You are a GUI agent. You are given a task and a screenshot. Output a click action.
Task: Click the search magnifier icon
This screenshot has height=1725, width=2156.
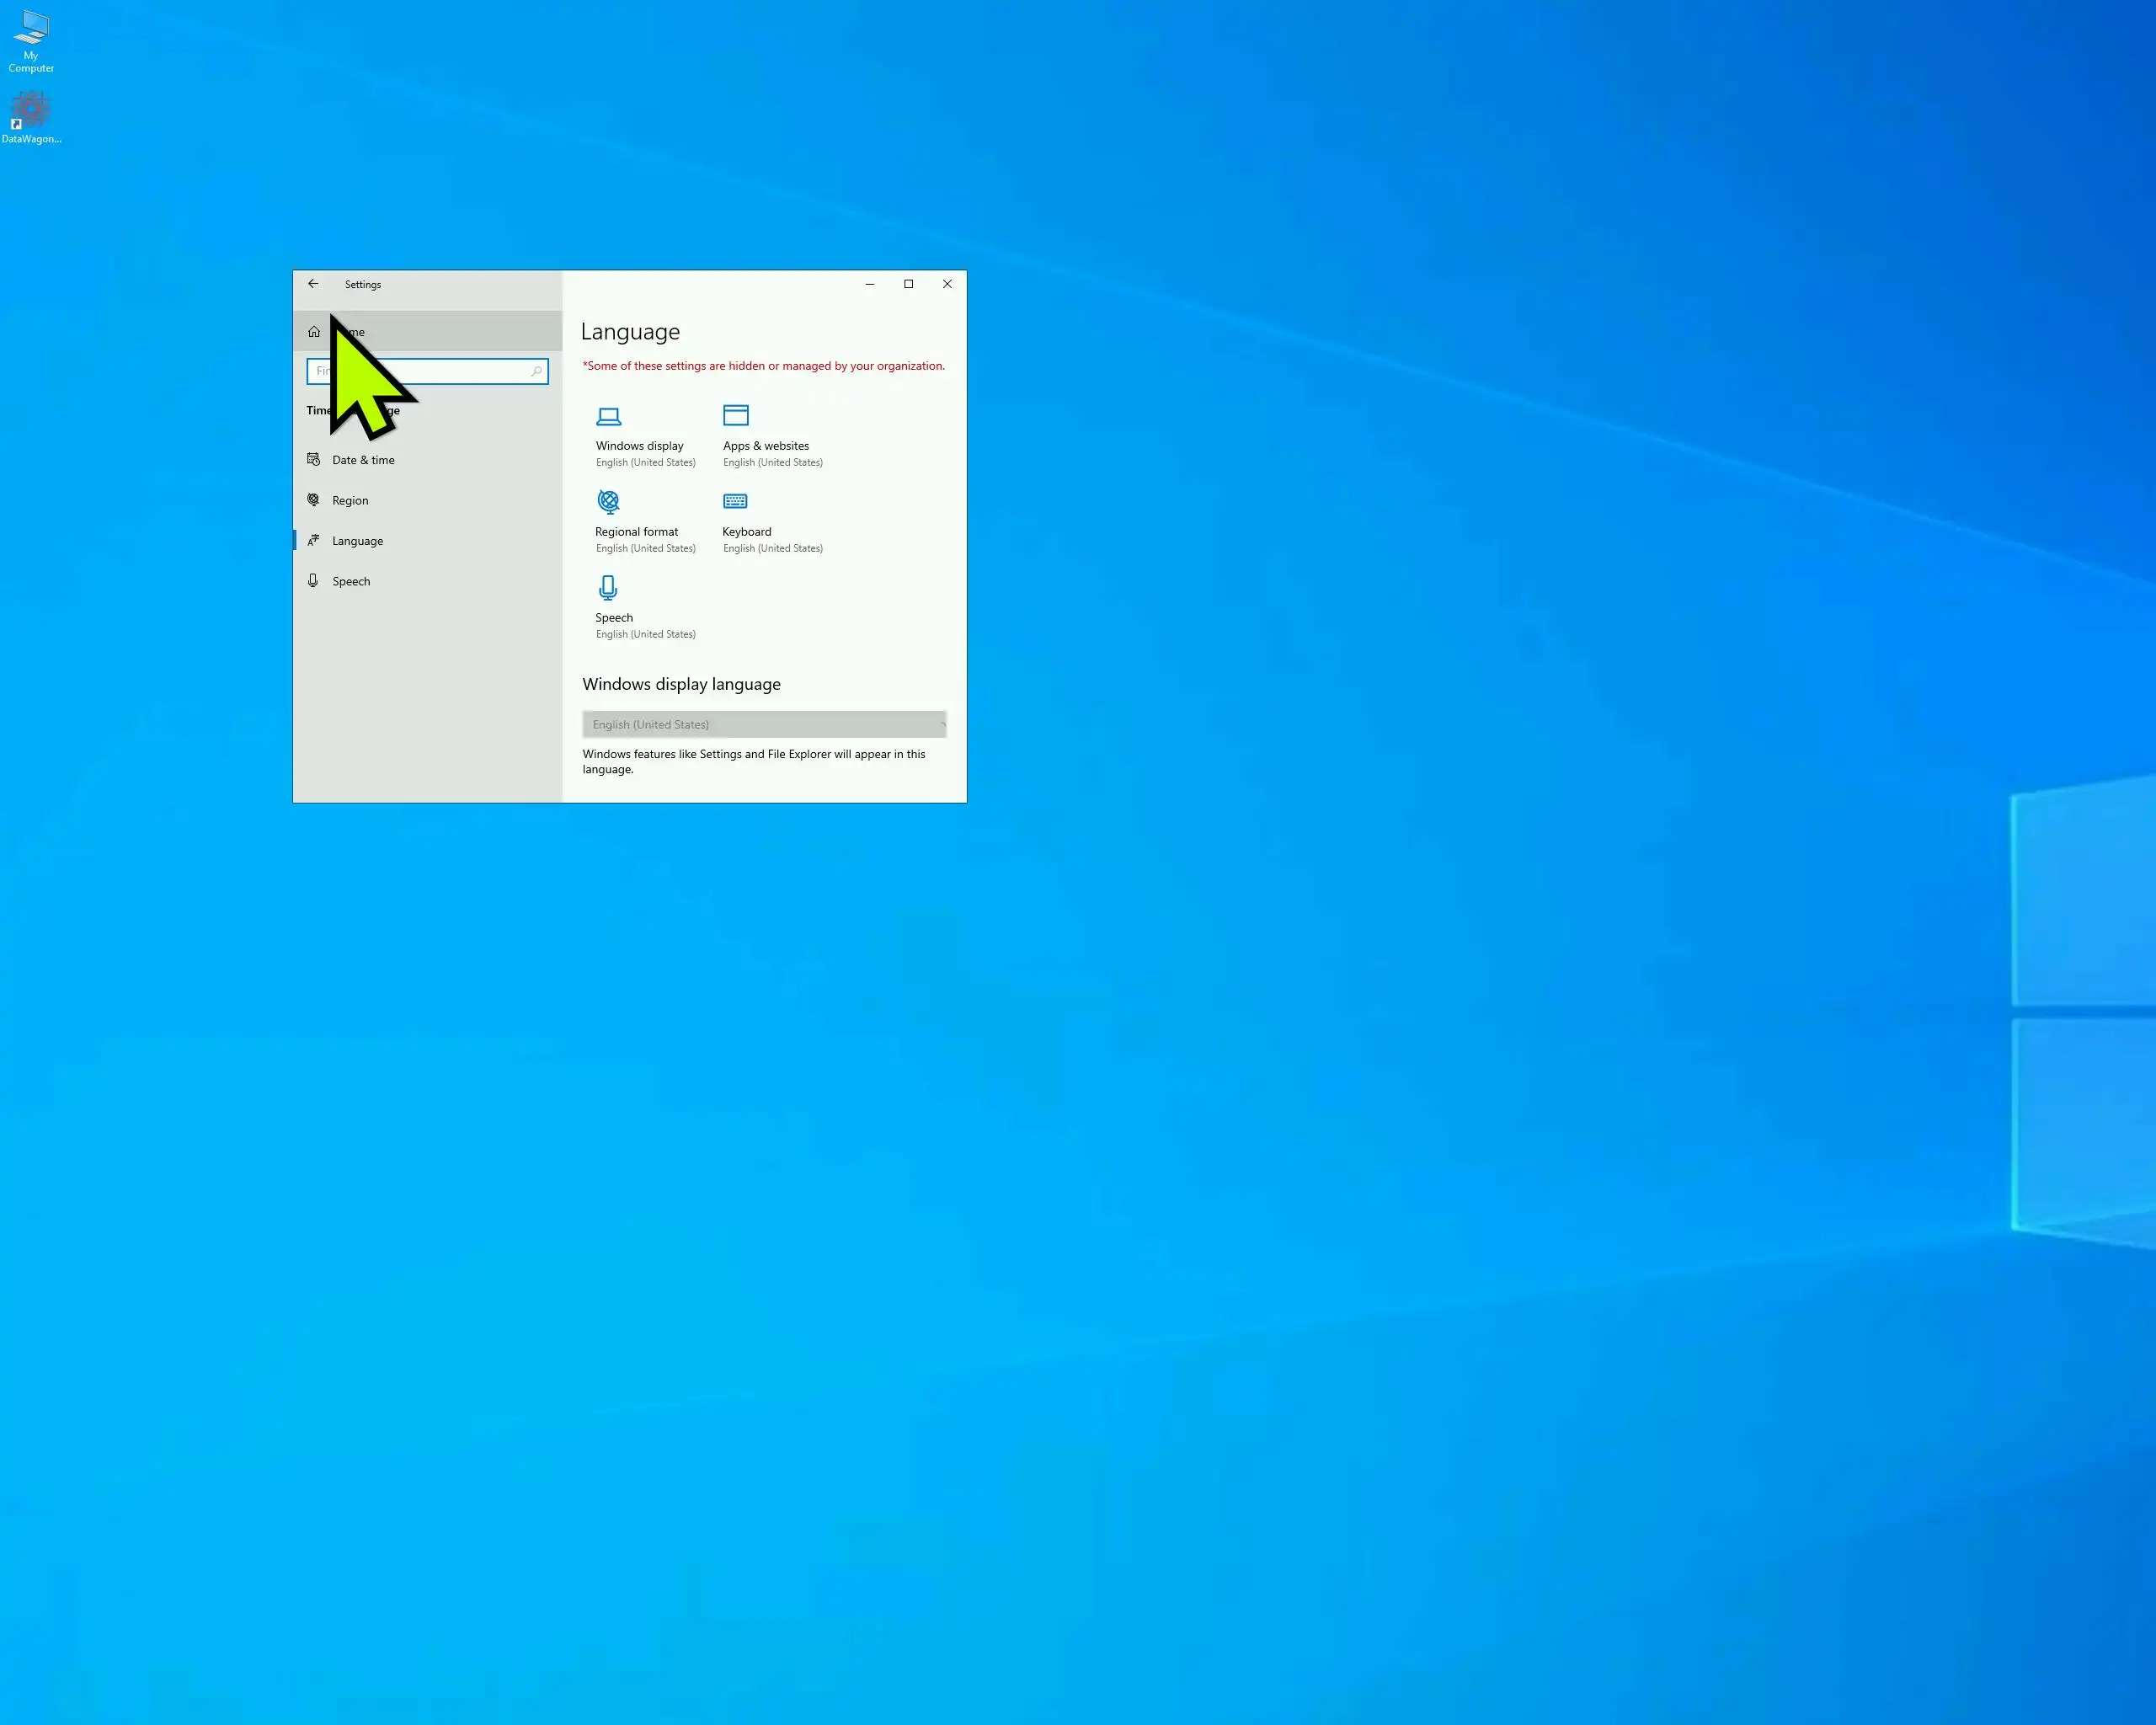point(536,372)
